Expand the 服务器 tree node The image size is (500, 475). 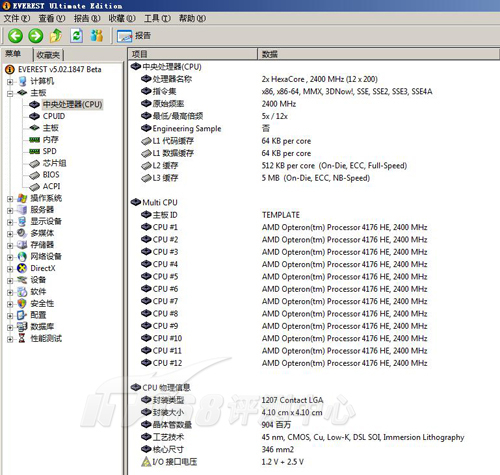(10, 210)
